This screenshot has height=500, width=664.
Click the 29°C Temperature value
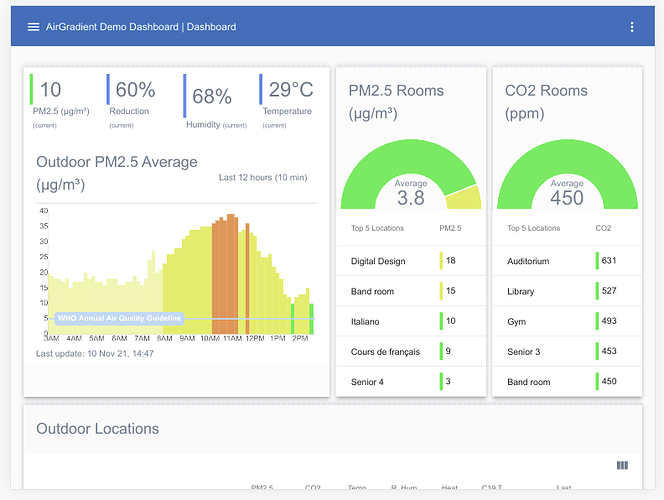click(291, 90)
